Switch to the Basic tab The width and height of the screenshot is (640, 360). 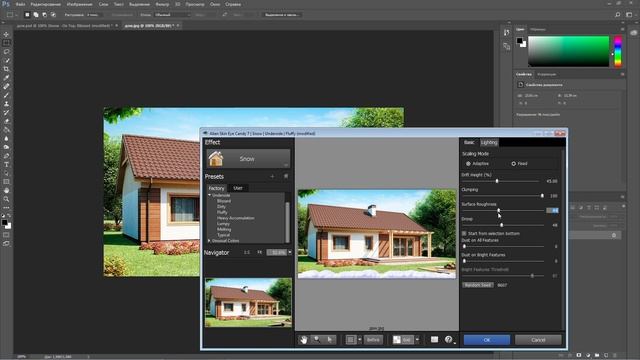(469, 142)
